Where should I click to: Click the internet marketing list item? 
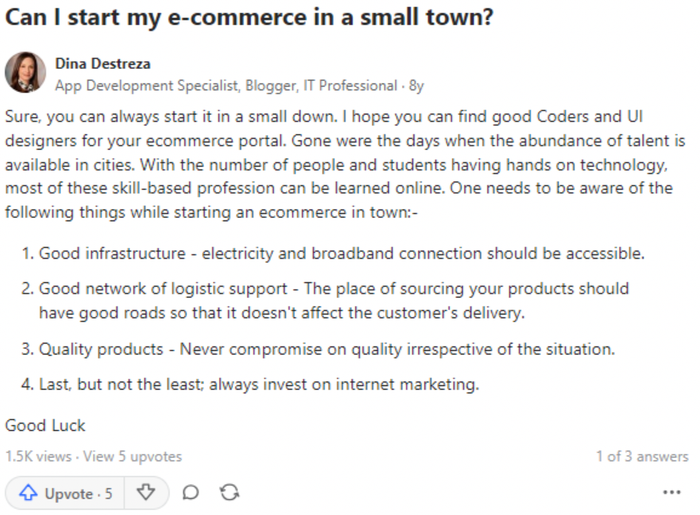260,384
